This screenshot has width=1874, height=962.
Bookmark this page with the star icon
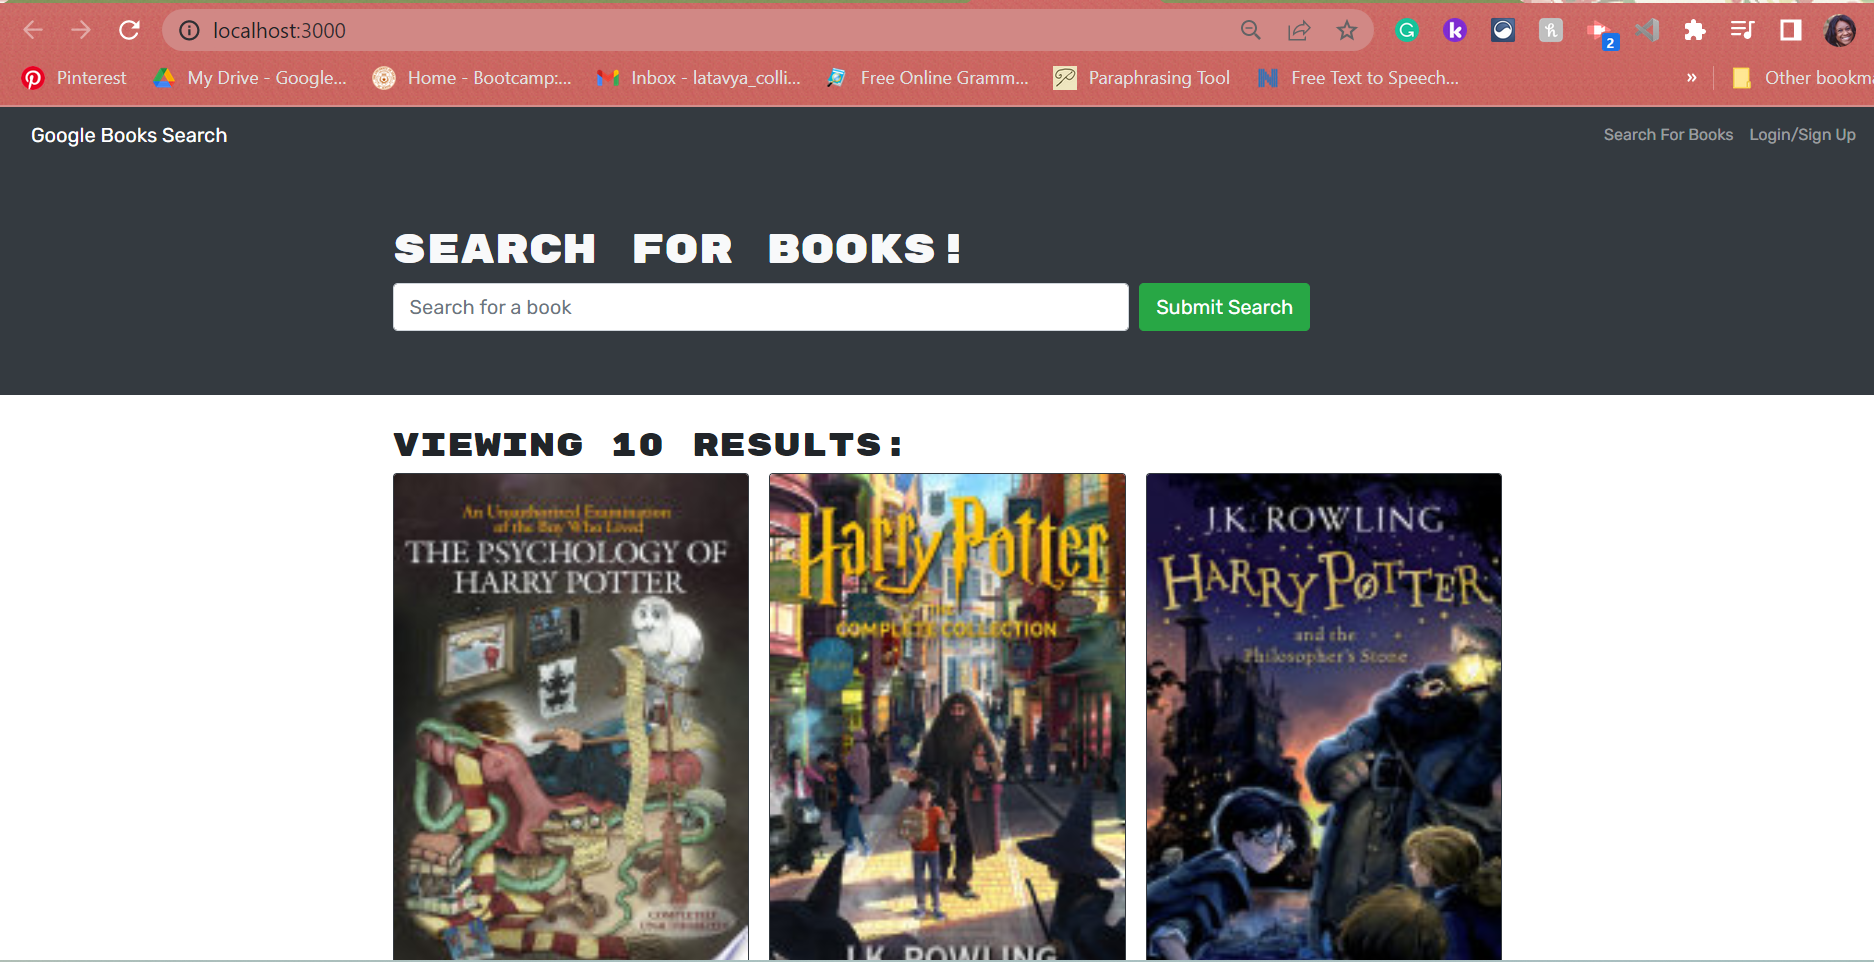[1347, 30]
